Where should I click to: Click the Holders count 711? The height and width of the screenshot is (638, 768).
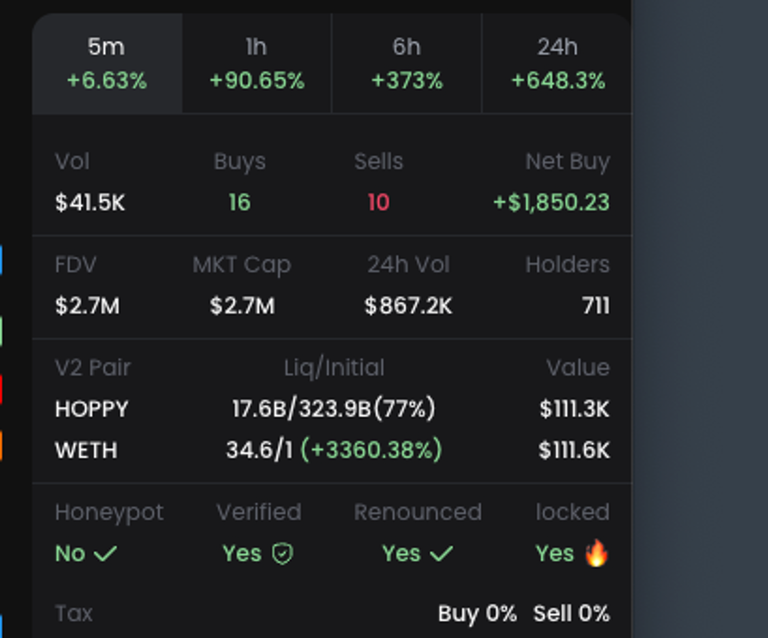(595, 305)
